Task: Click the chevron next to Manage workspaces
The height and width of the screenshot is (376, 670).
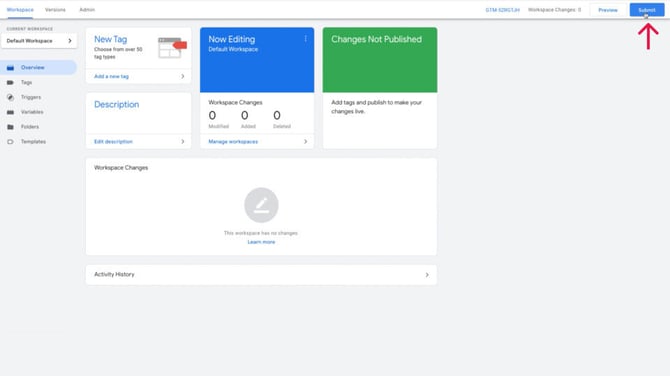Action: coord(305,141)
